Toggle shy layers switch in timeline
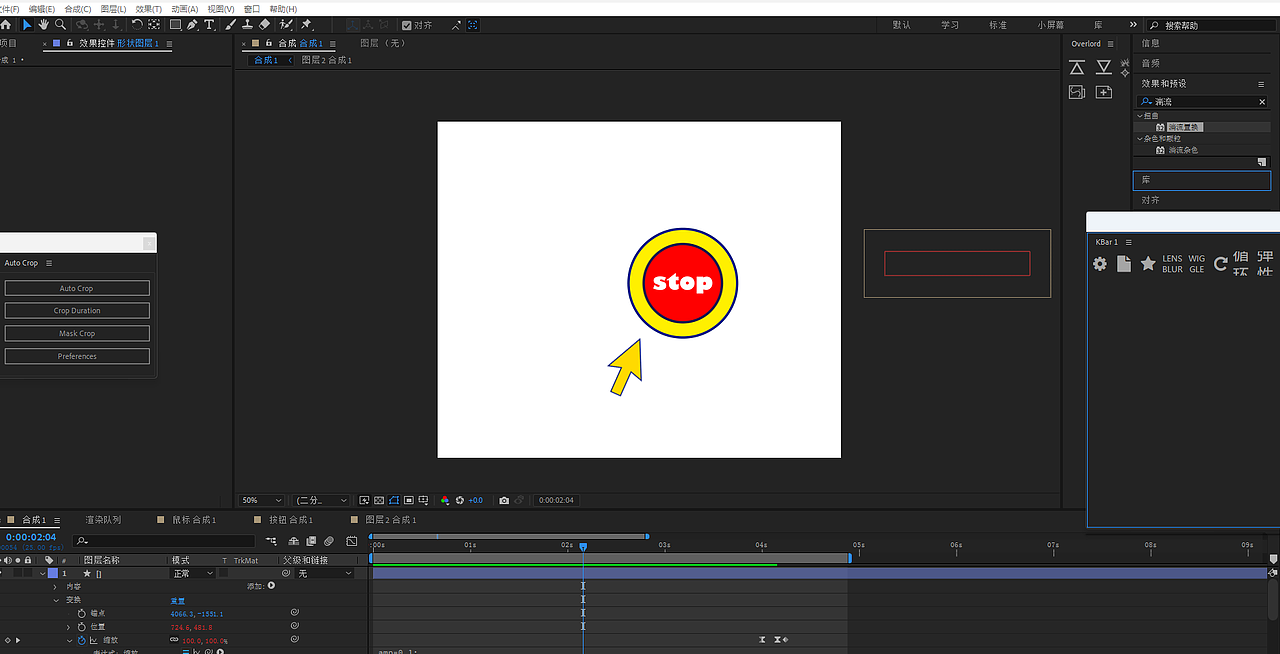This screenshot has width=1280, height=654. point(293,541)
